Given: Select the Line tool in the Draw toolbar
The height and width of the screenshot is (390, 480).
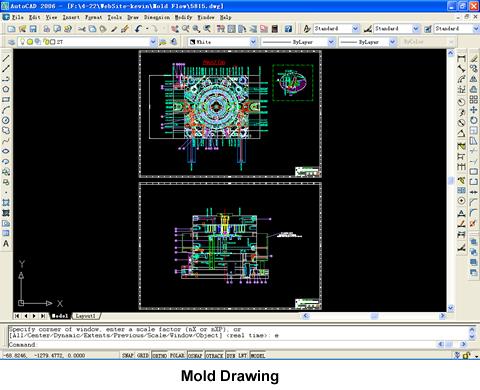Looking at the screenshot, I should 6,59.
